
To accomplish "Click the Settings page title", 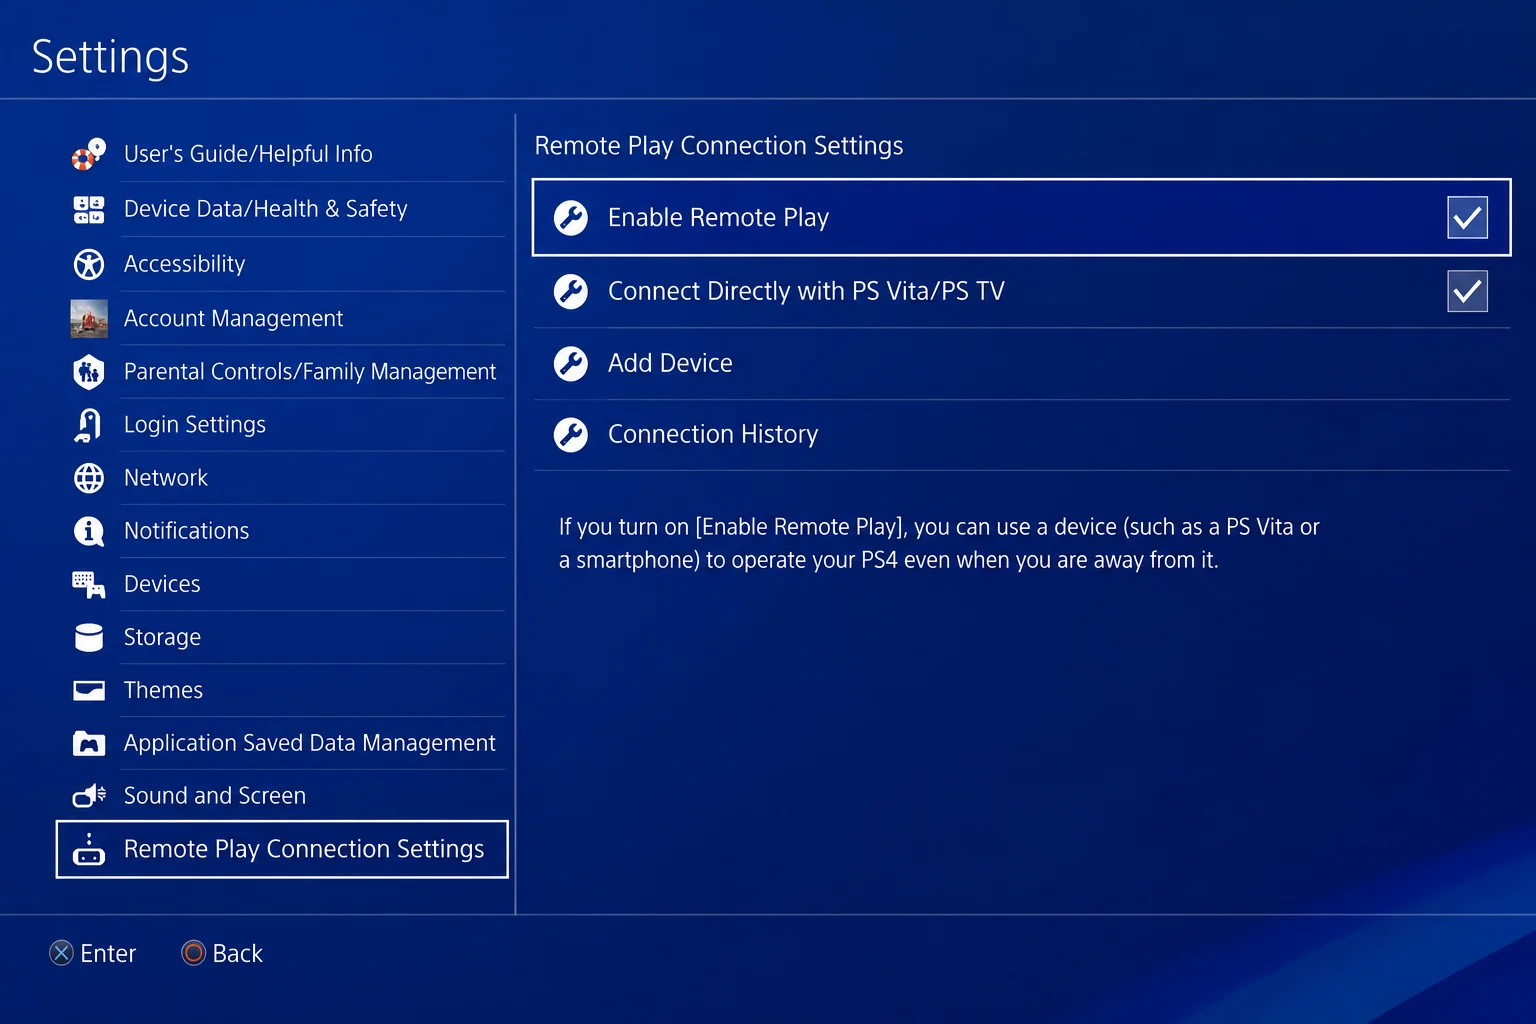I will click(x=110, y=57).
